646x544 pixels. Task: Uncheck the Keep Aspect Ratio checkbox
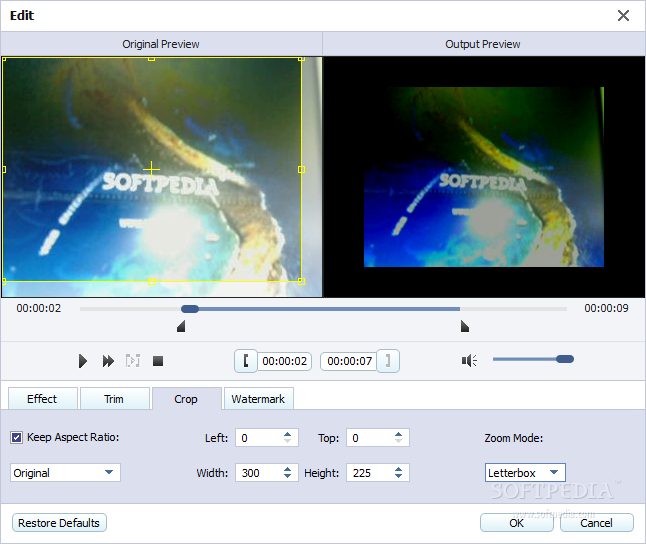coord(16,437)
